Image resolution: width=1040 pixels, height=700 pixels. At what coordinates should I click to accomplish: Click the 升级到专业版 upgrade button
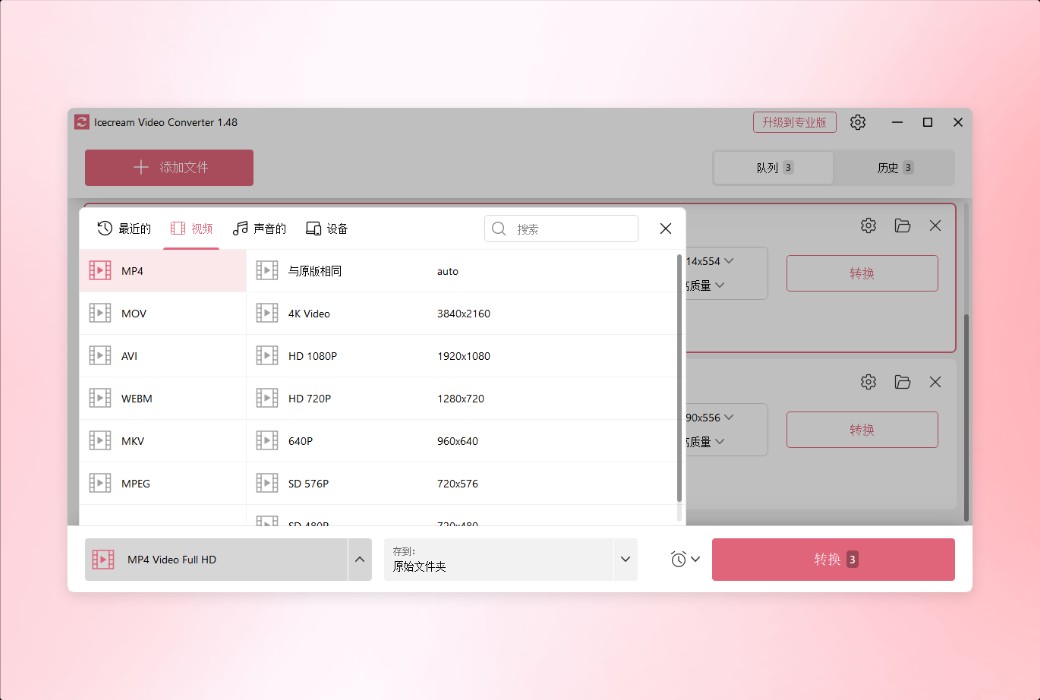click(x=793, y=121)
